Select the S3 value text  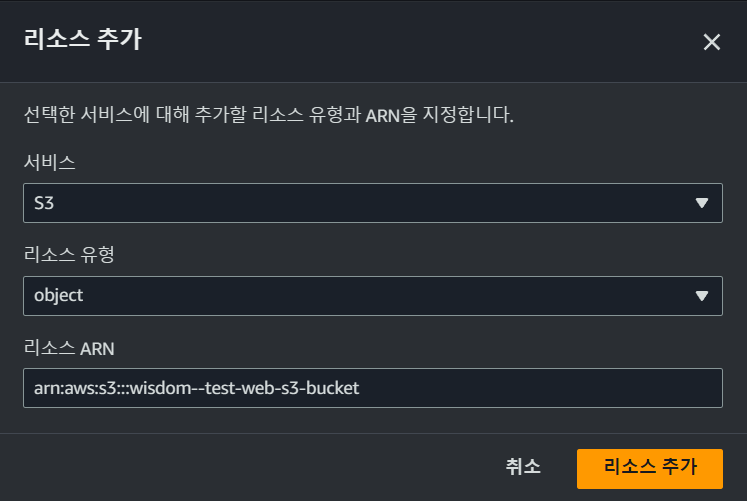coord(44,203)
